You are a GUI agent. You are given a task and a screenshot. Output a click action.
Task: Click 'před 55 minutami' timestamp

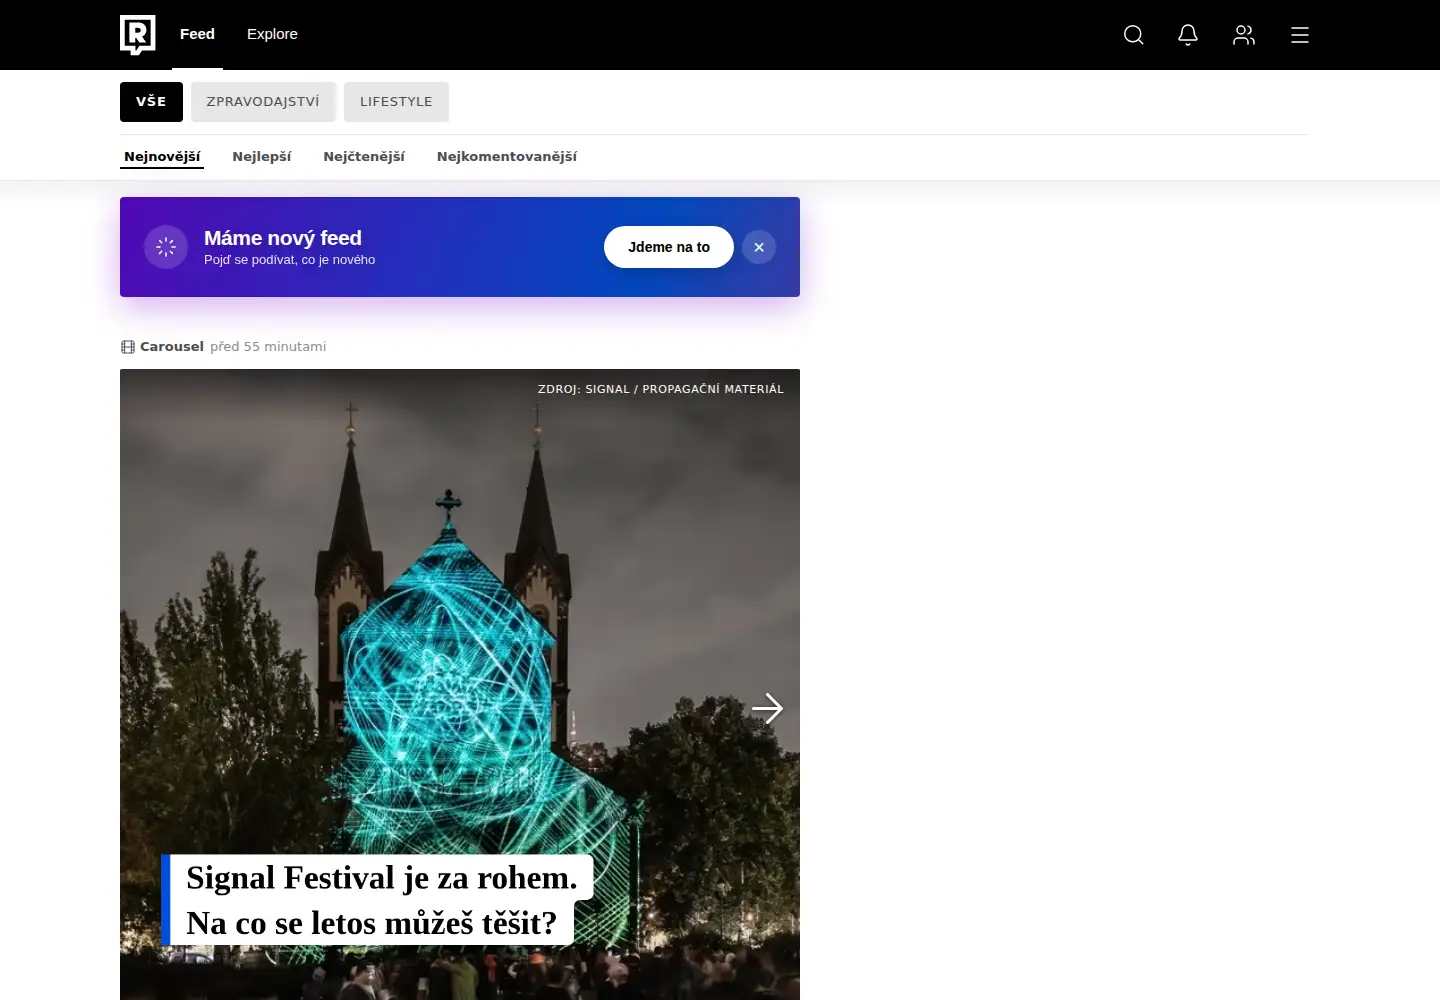point(268,347)
